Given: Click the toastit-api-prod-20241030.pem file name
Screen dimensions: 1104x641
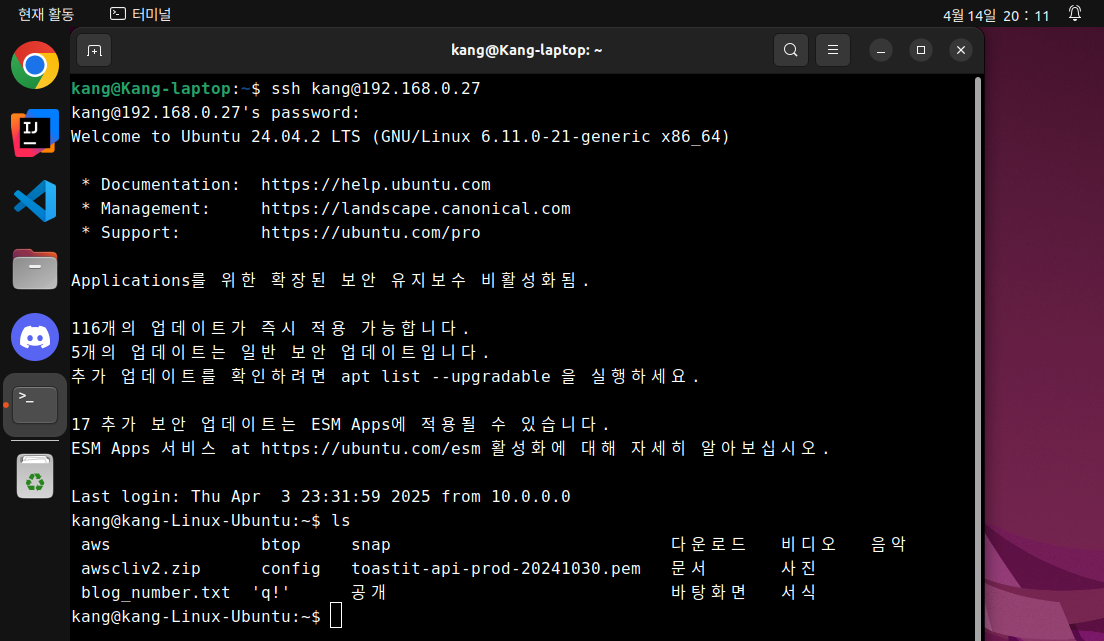Looking at the screenshot, I should [496, 568].
